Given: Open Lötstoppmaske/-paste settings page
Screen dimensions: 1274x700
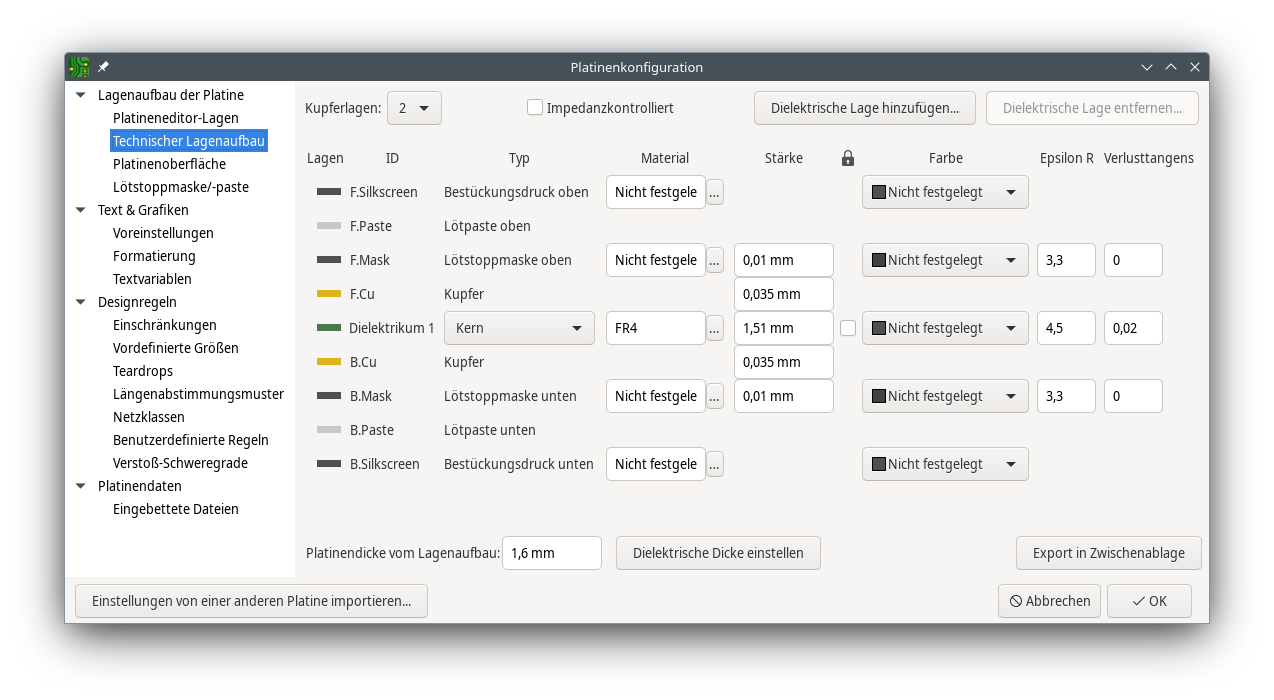Looking at the screenshot, I should [x=181, y=187].
